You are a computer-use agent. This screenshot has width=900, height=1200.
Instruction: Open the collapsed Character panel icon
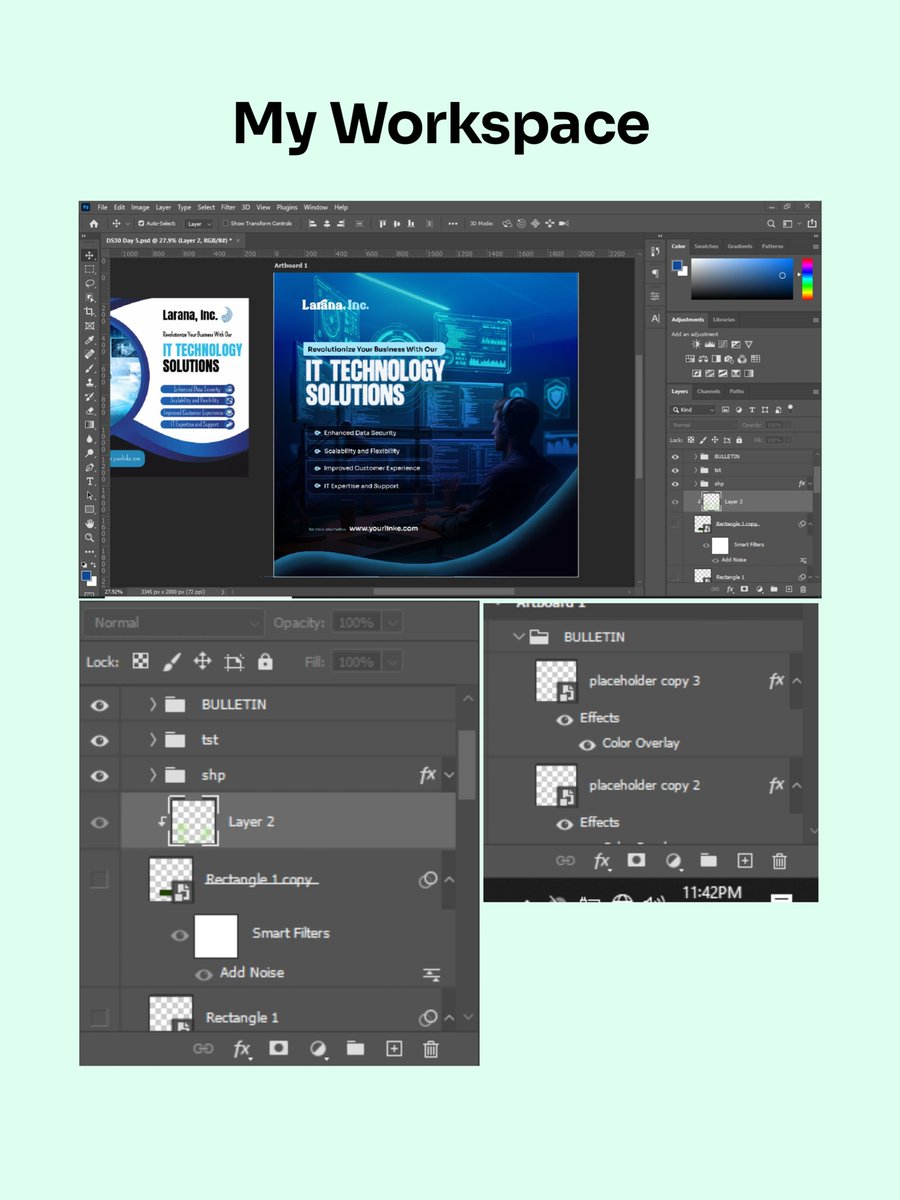pyautogui.click(x=656, y=318)
